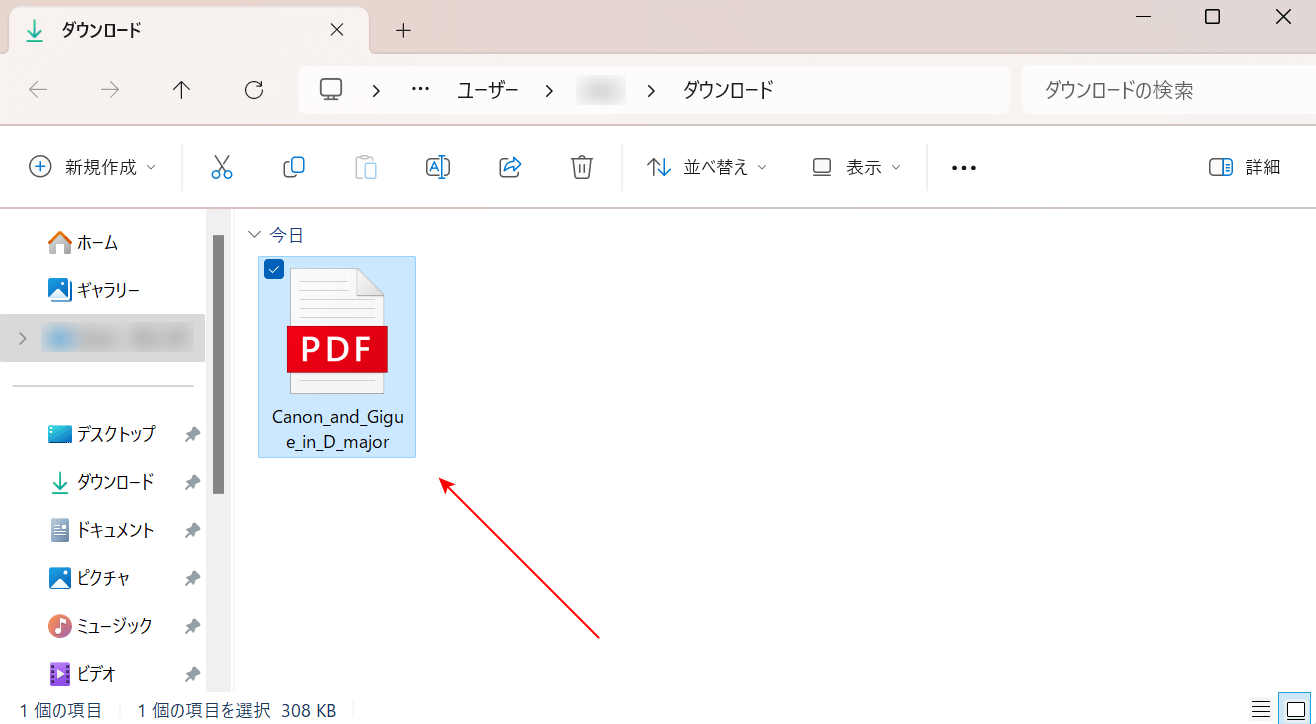Maximize the Explorer window

tap(1212, 17)
